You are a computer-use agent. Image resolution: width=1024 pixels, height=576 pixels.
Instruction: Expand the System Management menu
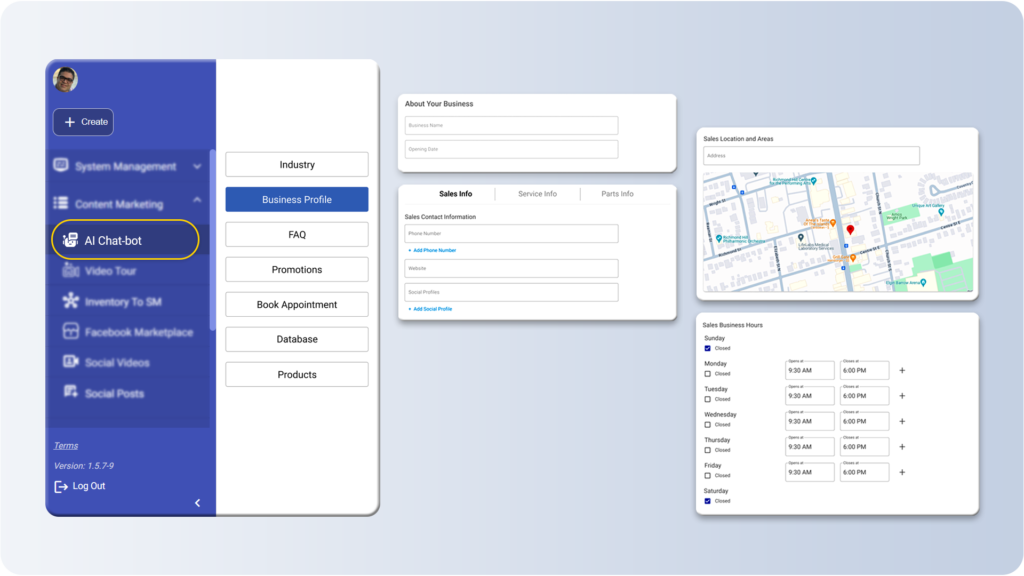[197, 166]
